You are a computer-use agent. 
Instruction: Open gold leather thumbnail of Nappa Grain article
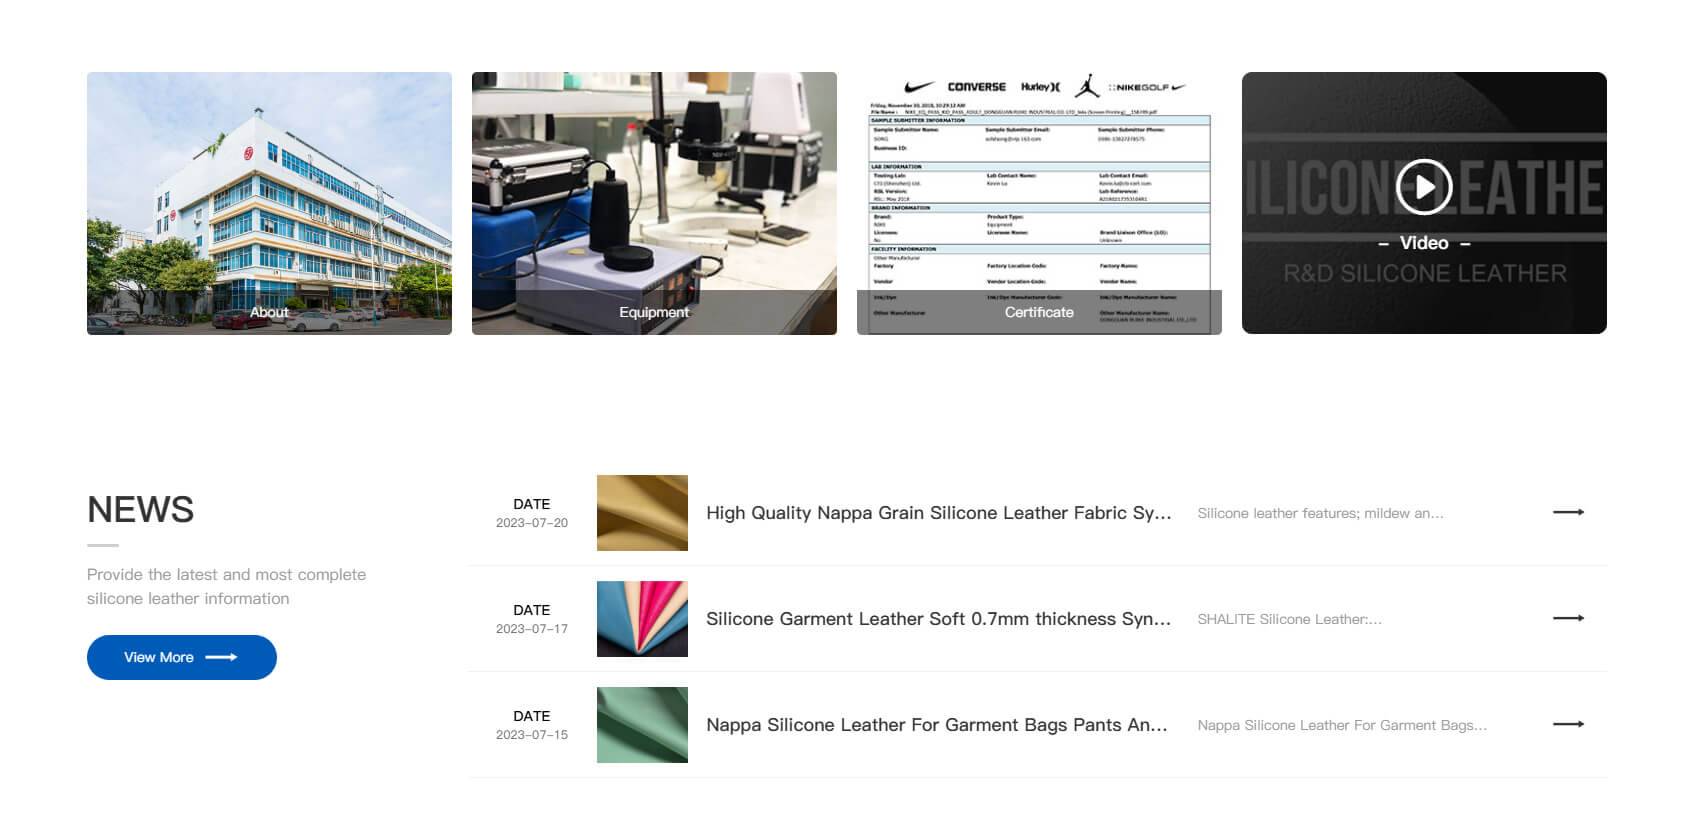[x=642, y=513]
